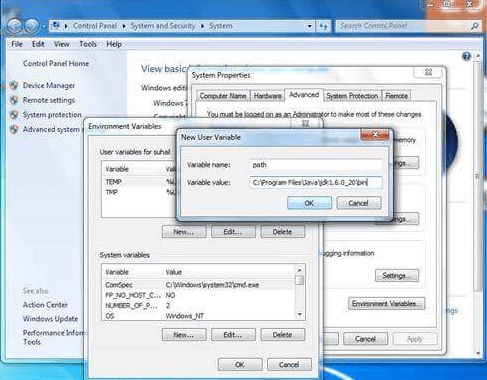
Task: Expand the recent pages arrow beside navigation buttons
Action: (x=43, y=26)
